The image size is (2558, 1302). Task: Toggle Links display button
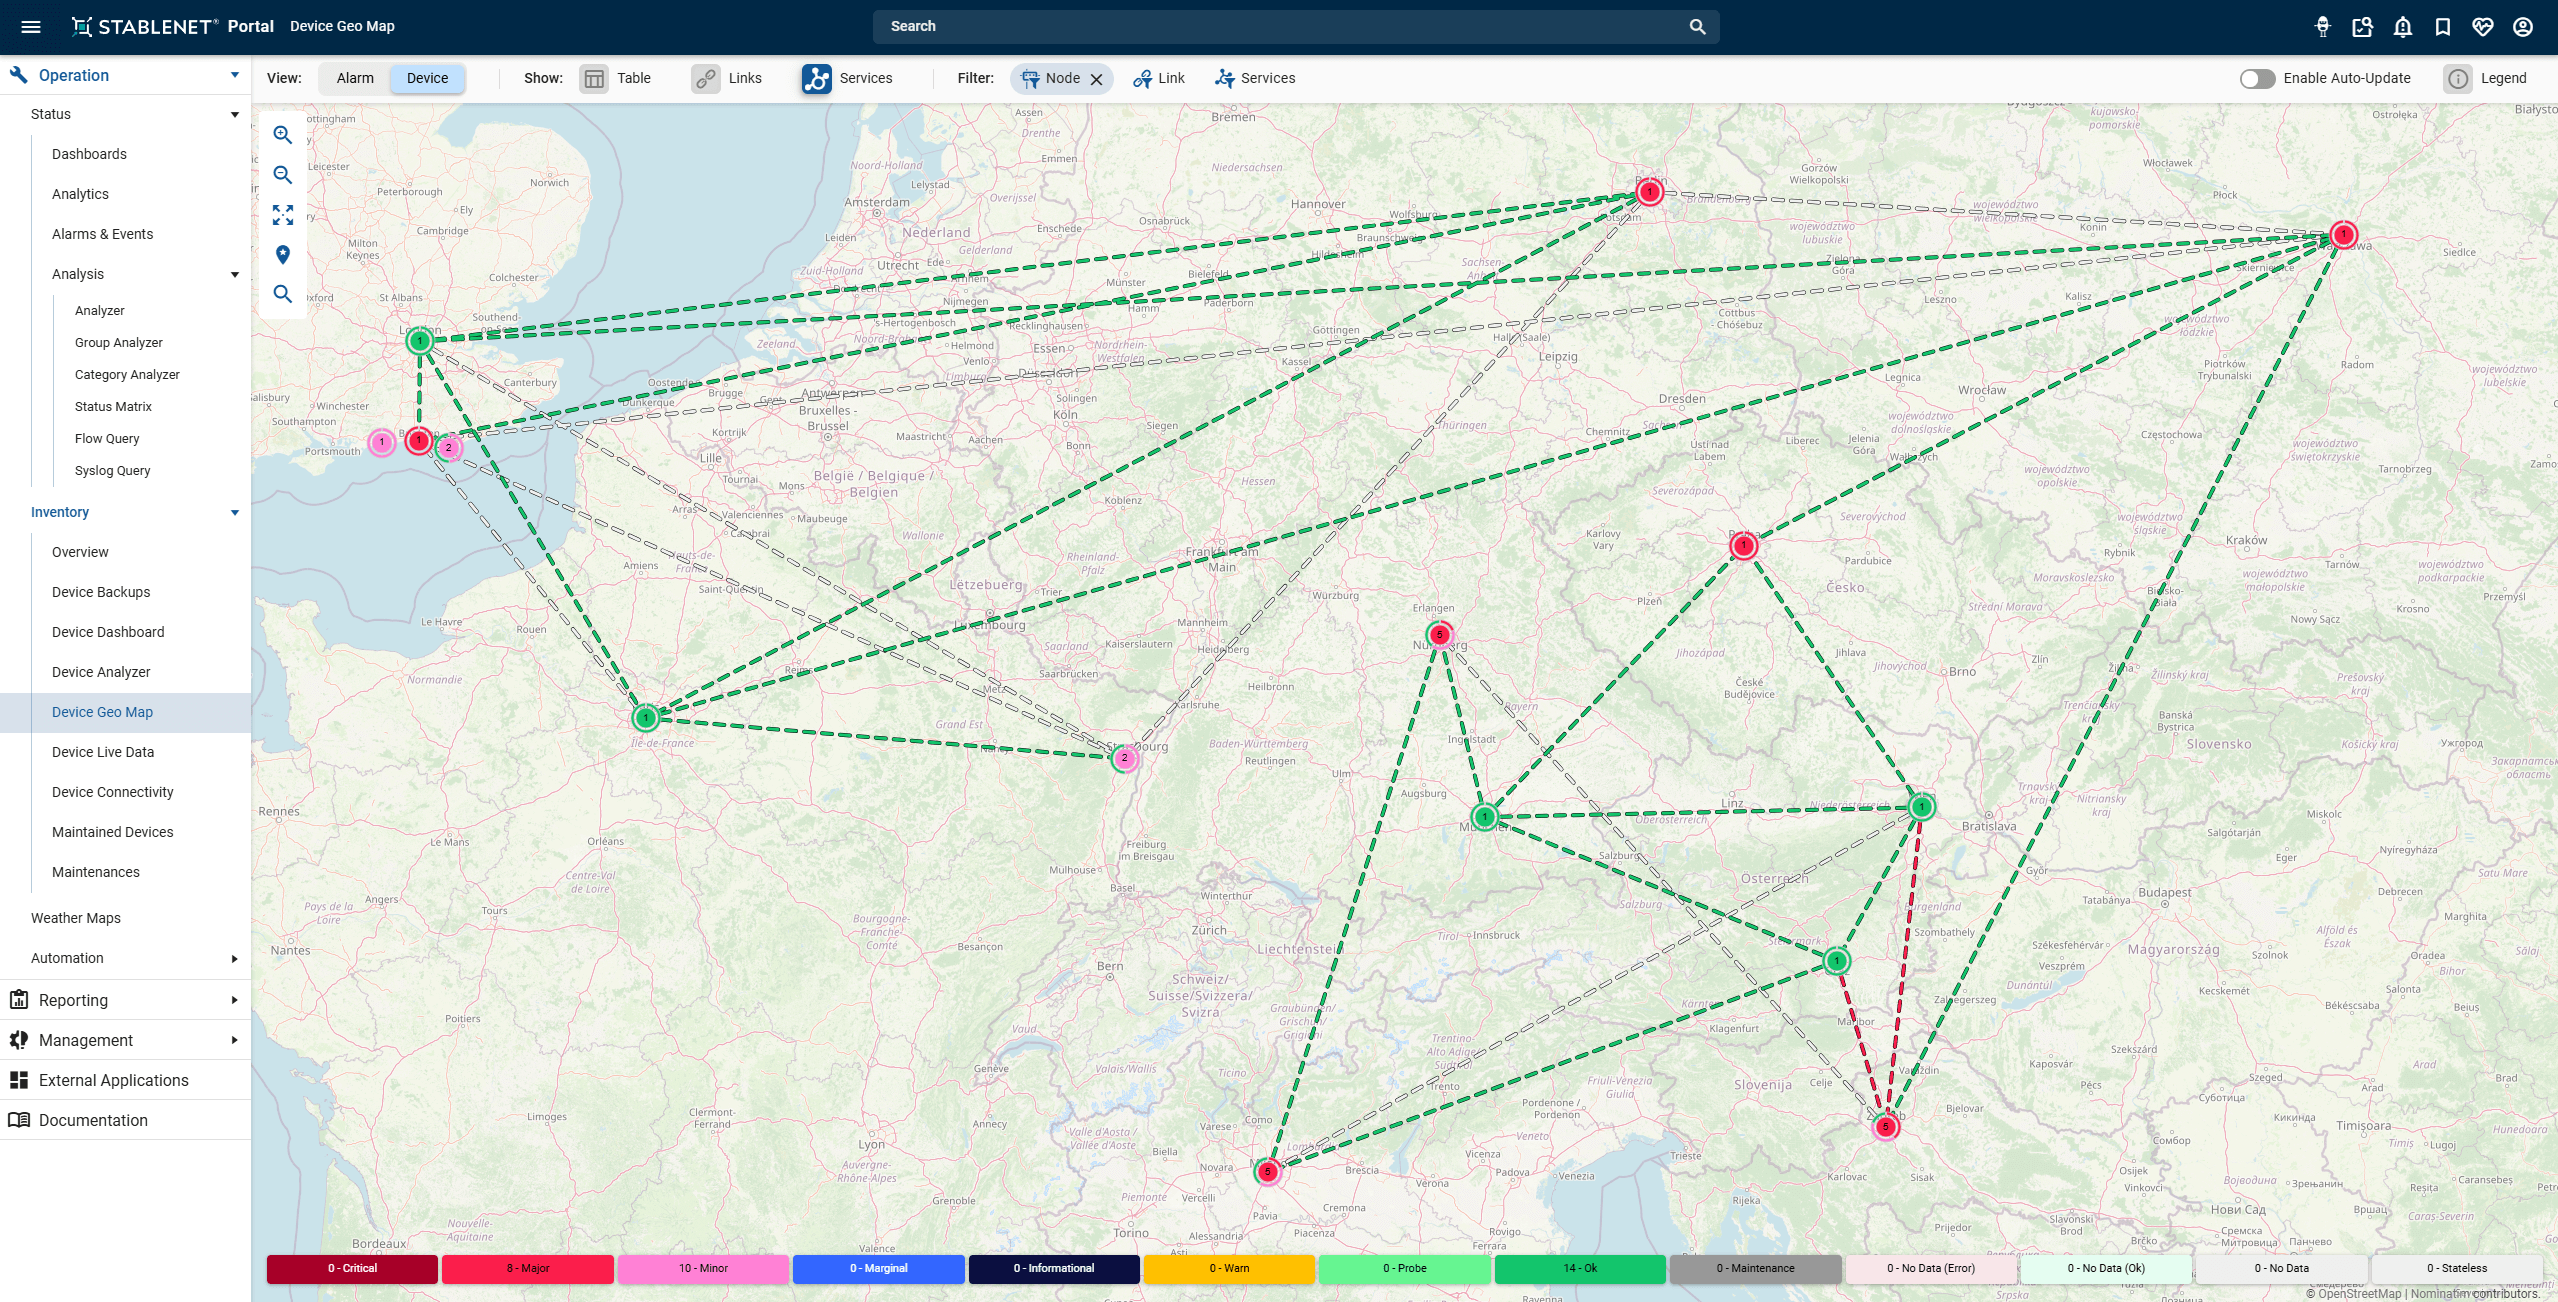(x=706, y=79)
